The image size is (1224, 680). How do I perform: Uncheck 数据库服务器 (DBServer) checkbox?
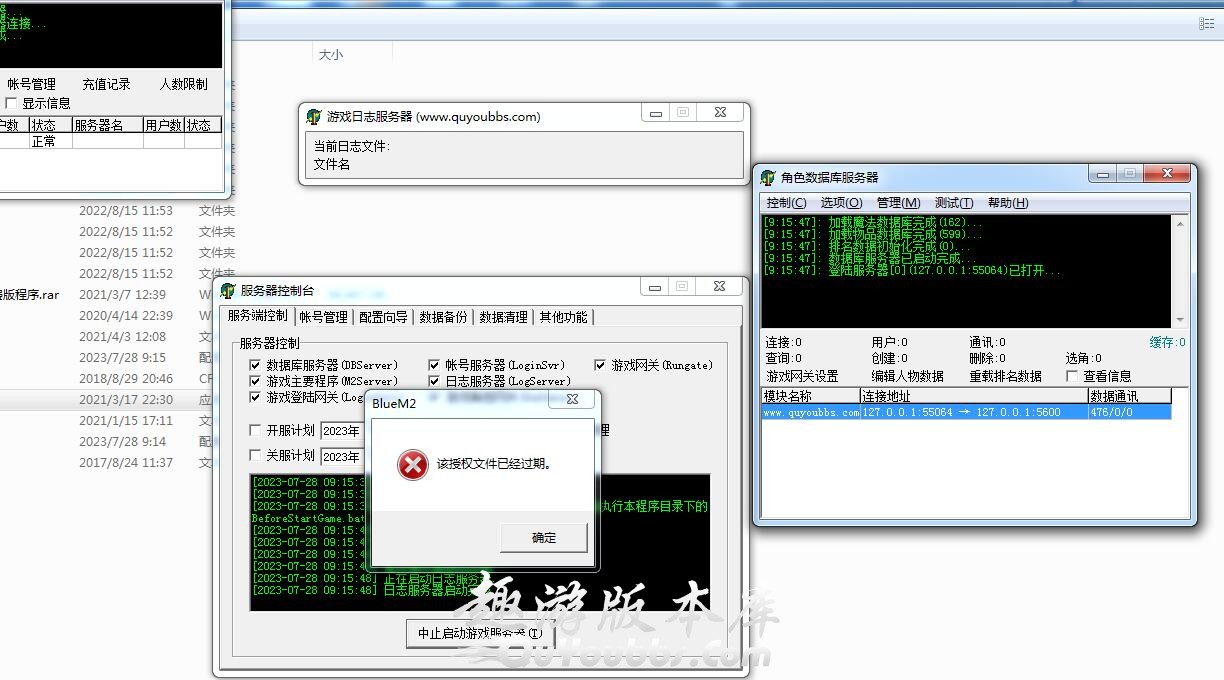pyautogui.click(x=255, y=365)
